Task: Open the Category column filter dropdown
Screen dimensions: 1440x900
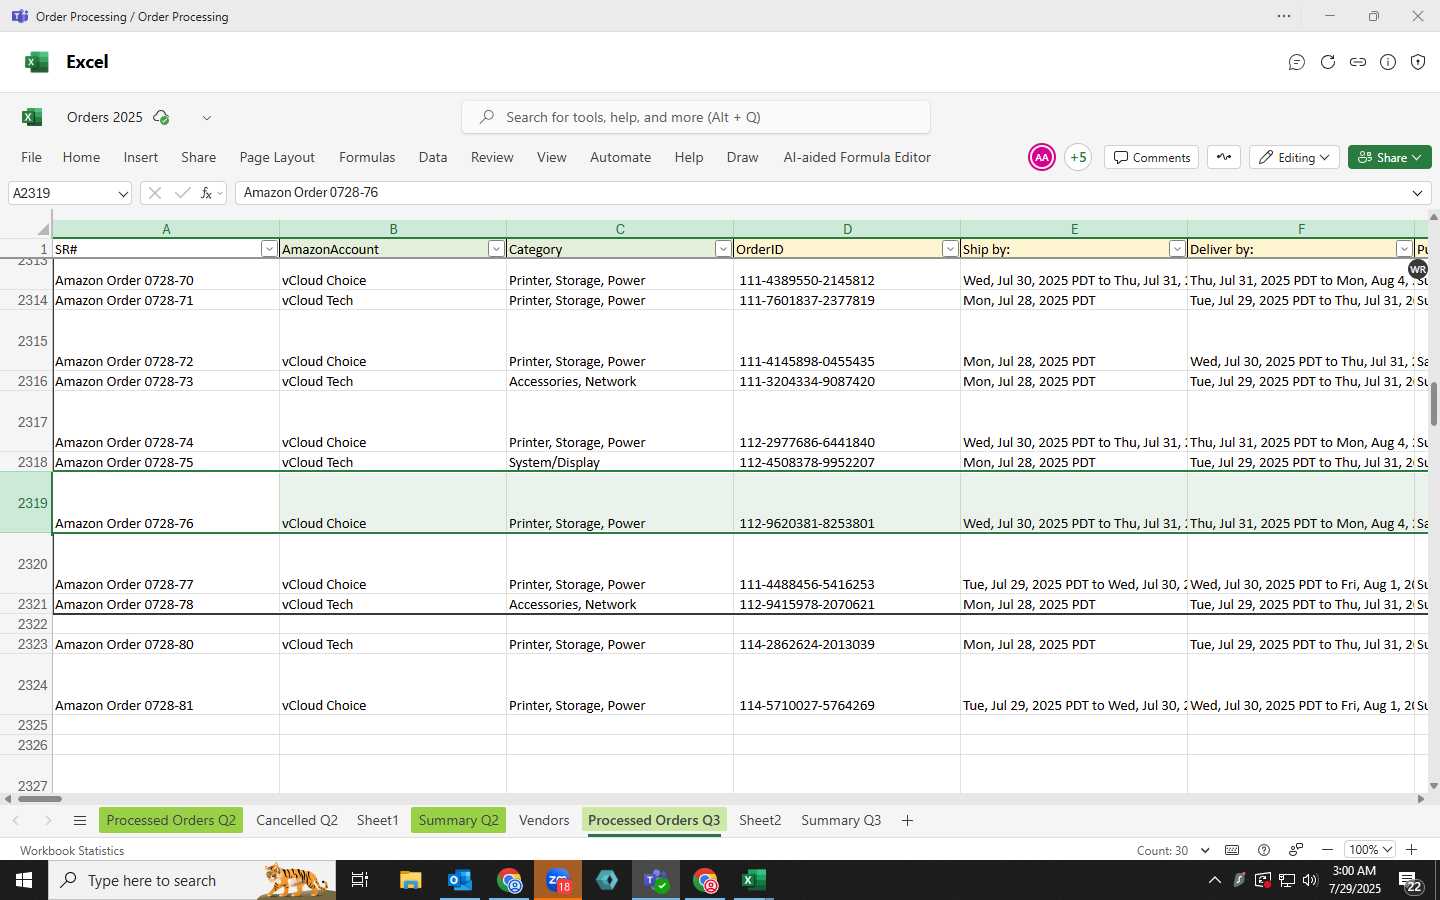Action: point(723,249)
